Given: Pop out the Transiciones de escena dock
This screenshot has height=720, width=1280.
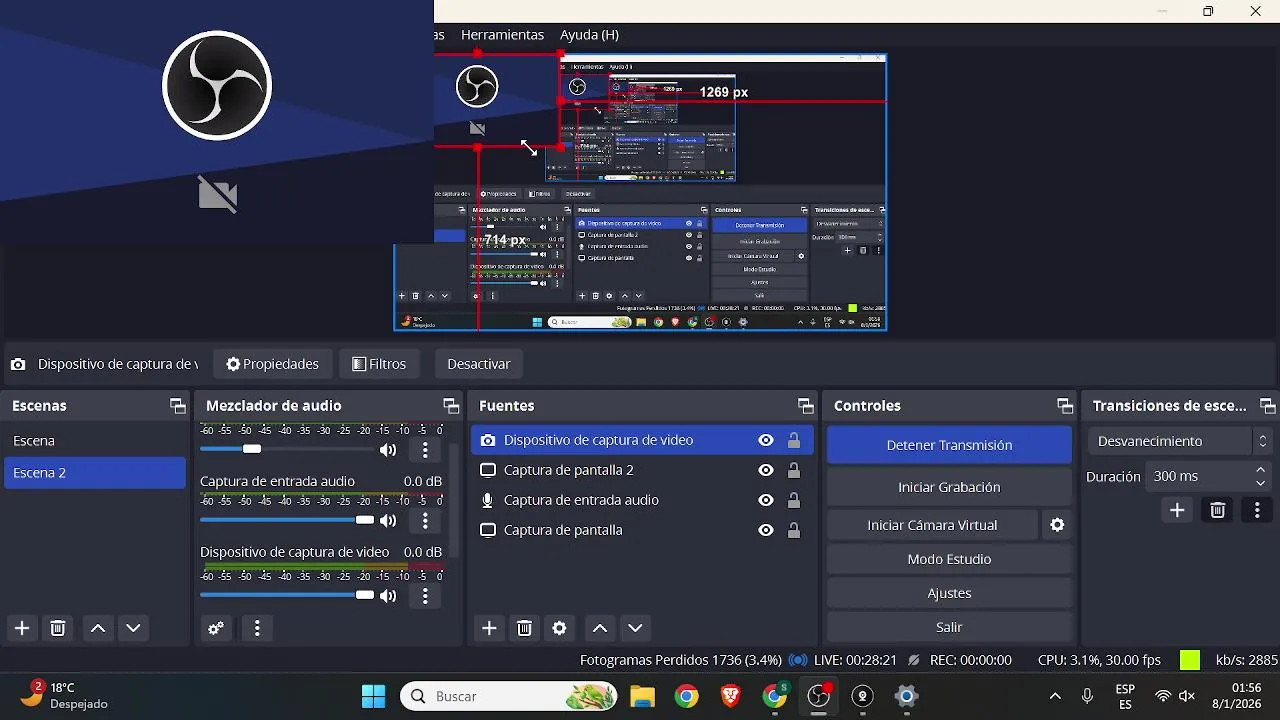Looking at the screenshot, I should pyautogui.click(x=1268, y=406).
